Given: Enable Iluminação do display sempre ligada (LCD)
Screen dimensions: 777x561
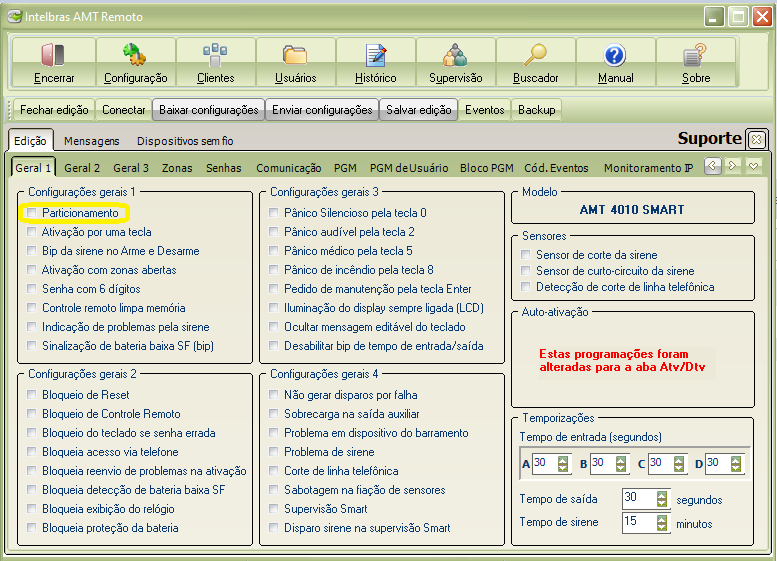Looking at the screenshot, I should [x=274, y=308].
